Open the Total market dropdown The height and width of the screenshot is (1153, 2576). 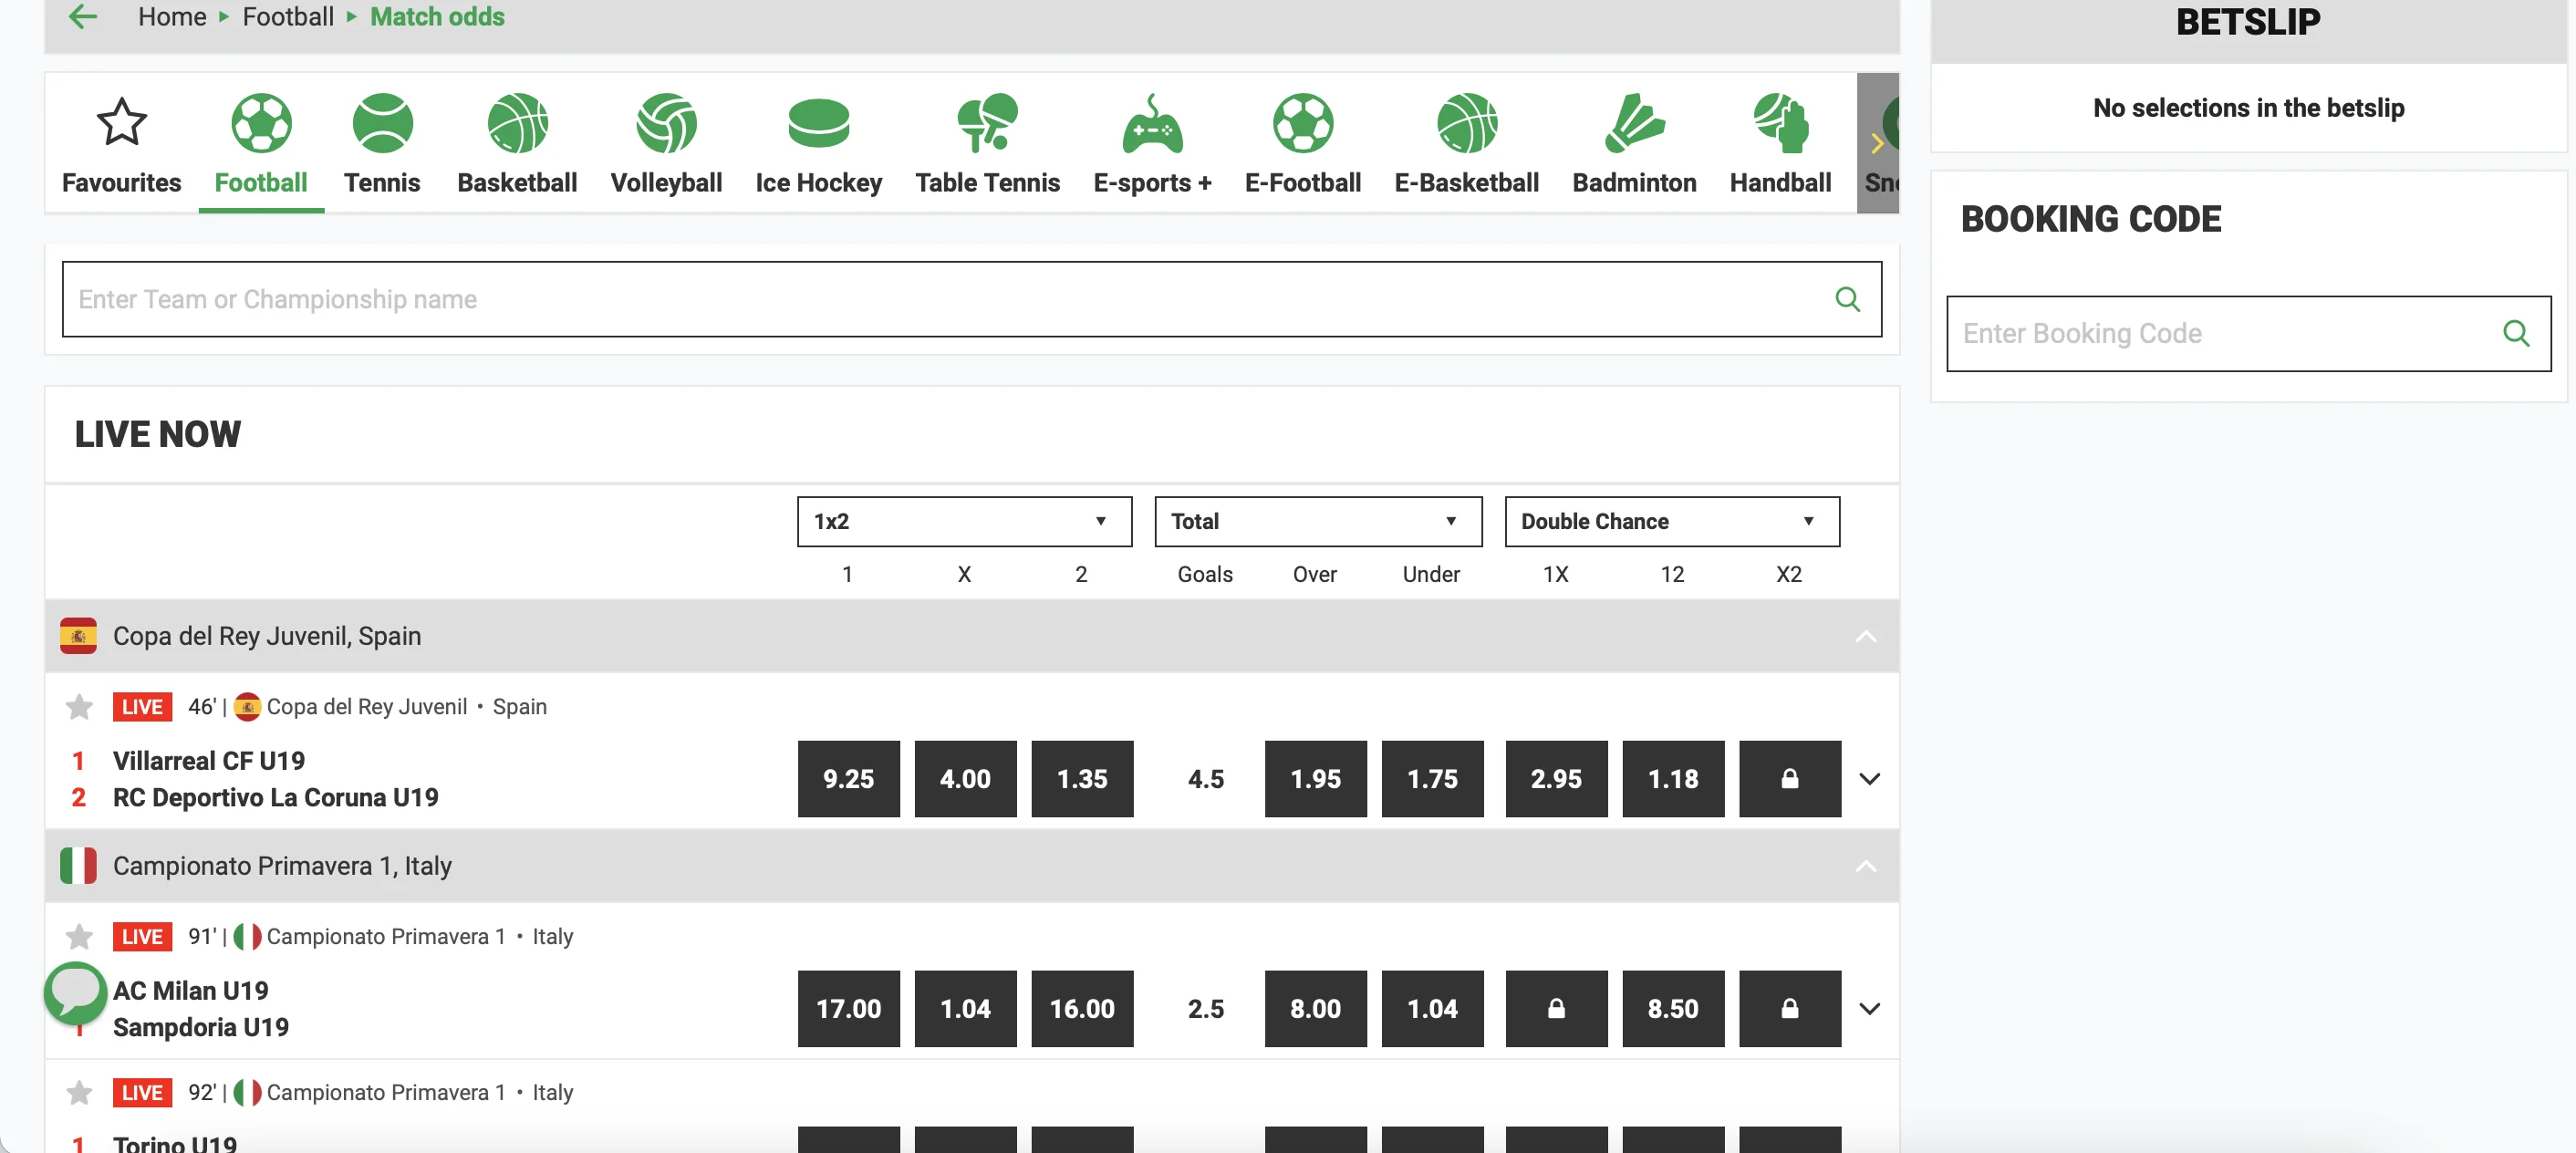(1317, 521)
